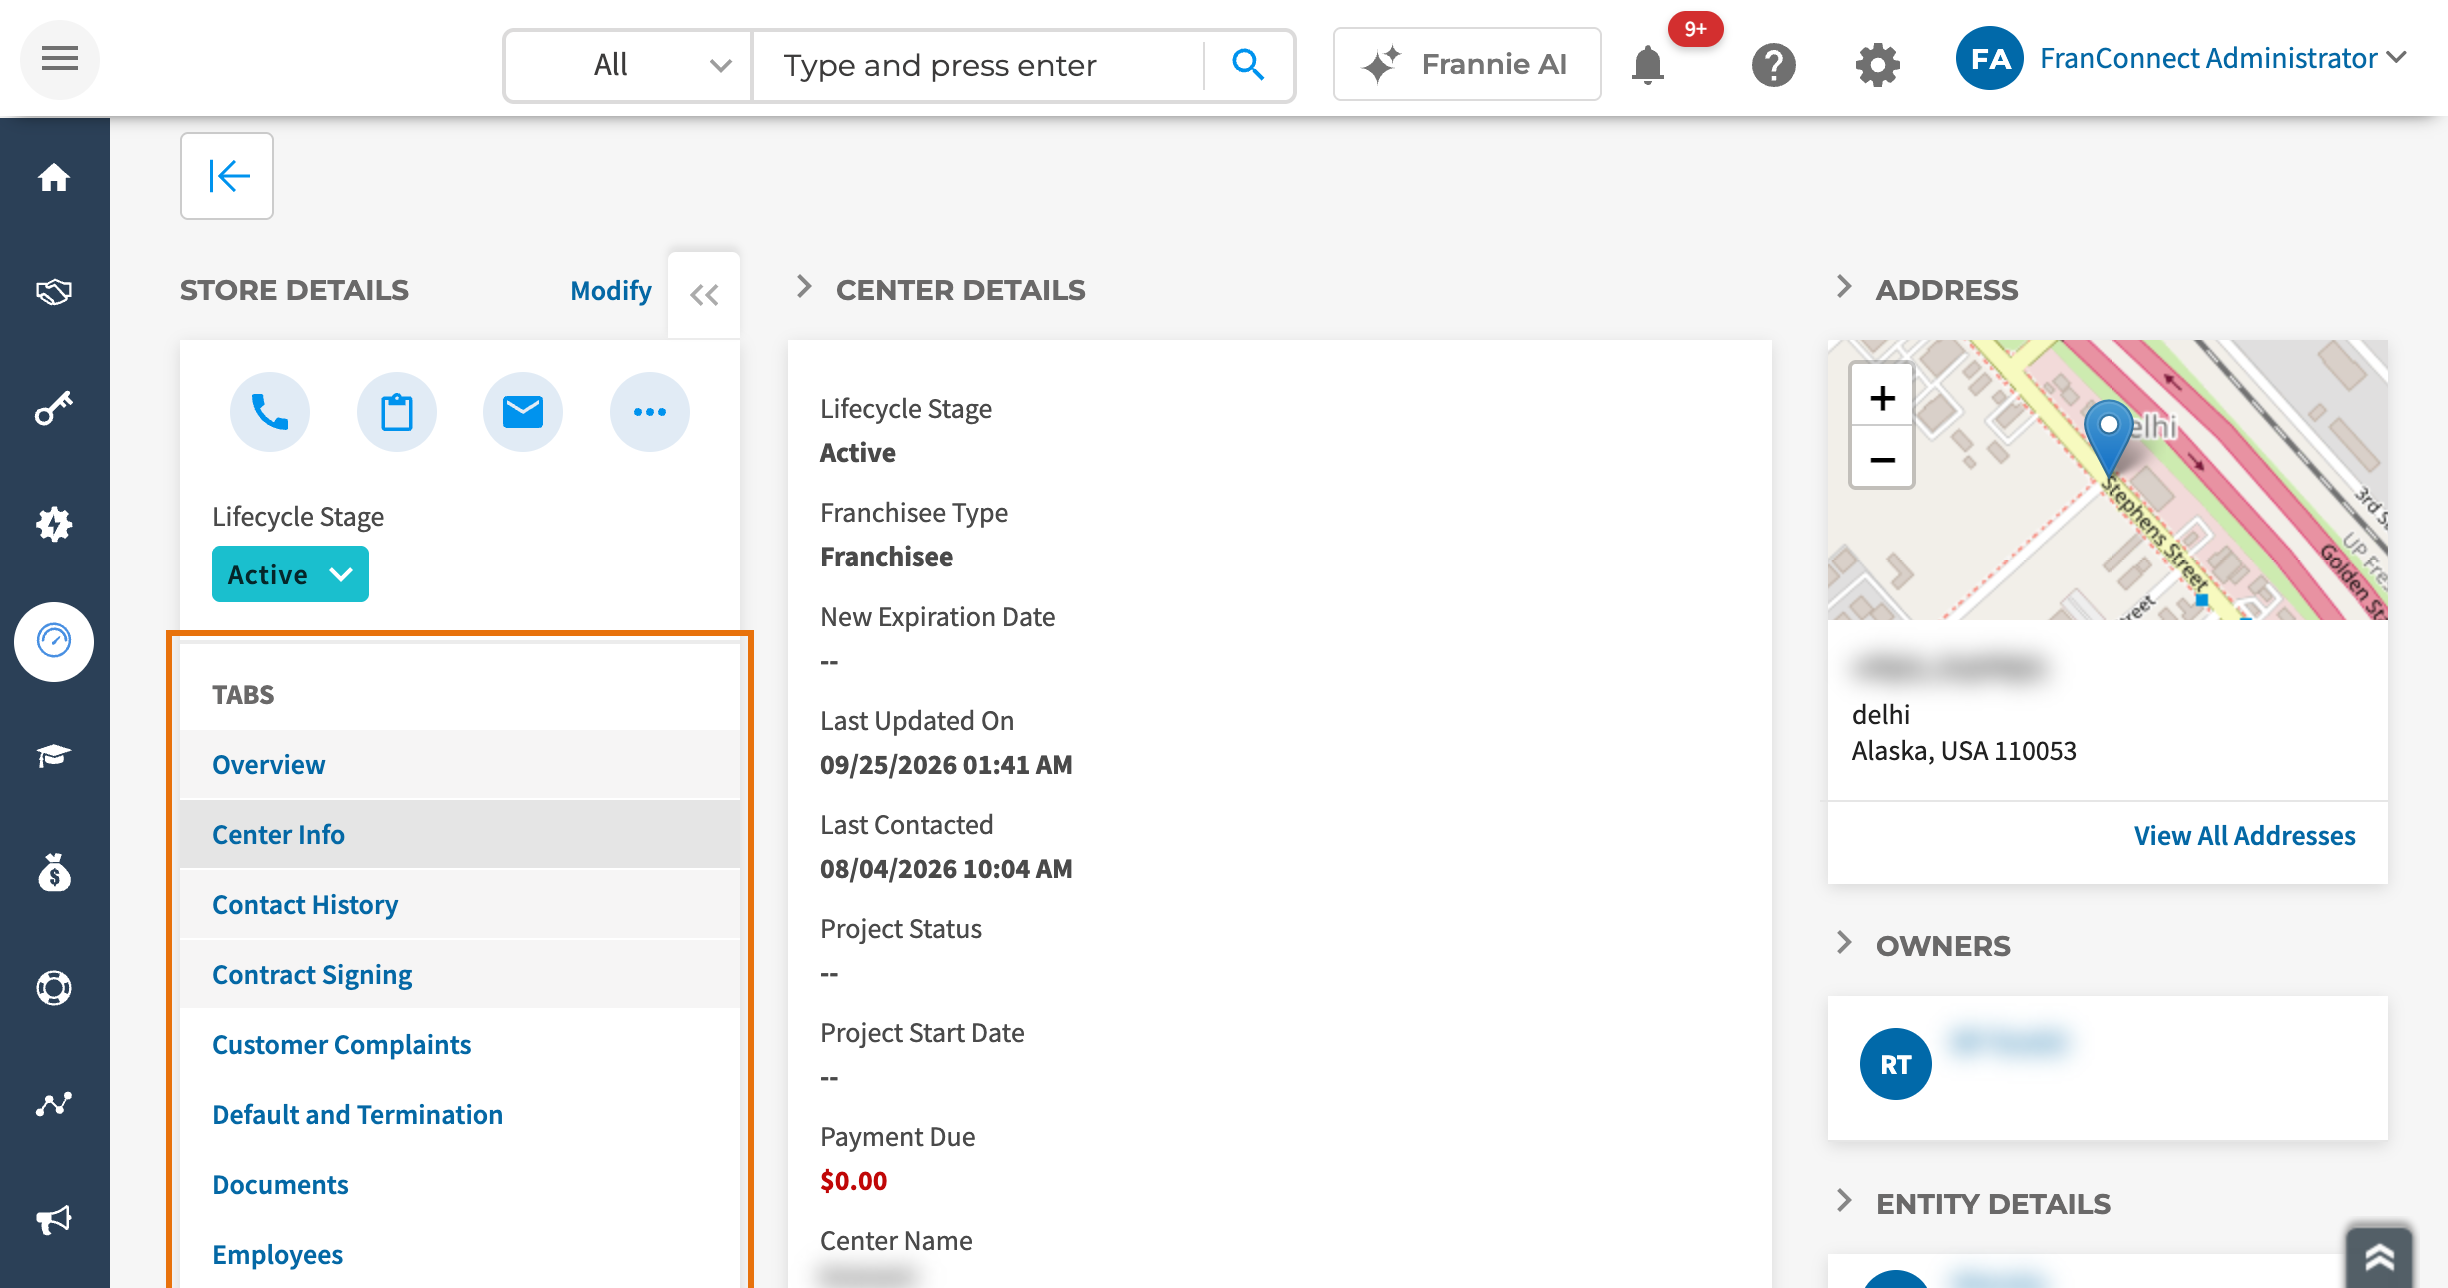Open the megaphone marketing module
The image size is (2448, 1288).
click(x=54, y=1220)
